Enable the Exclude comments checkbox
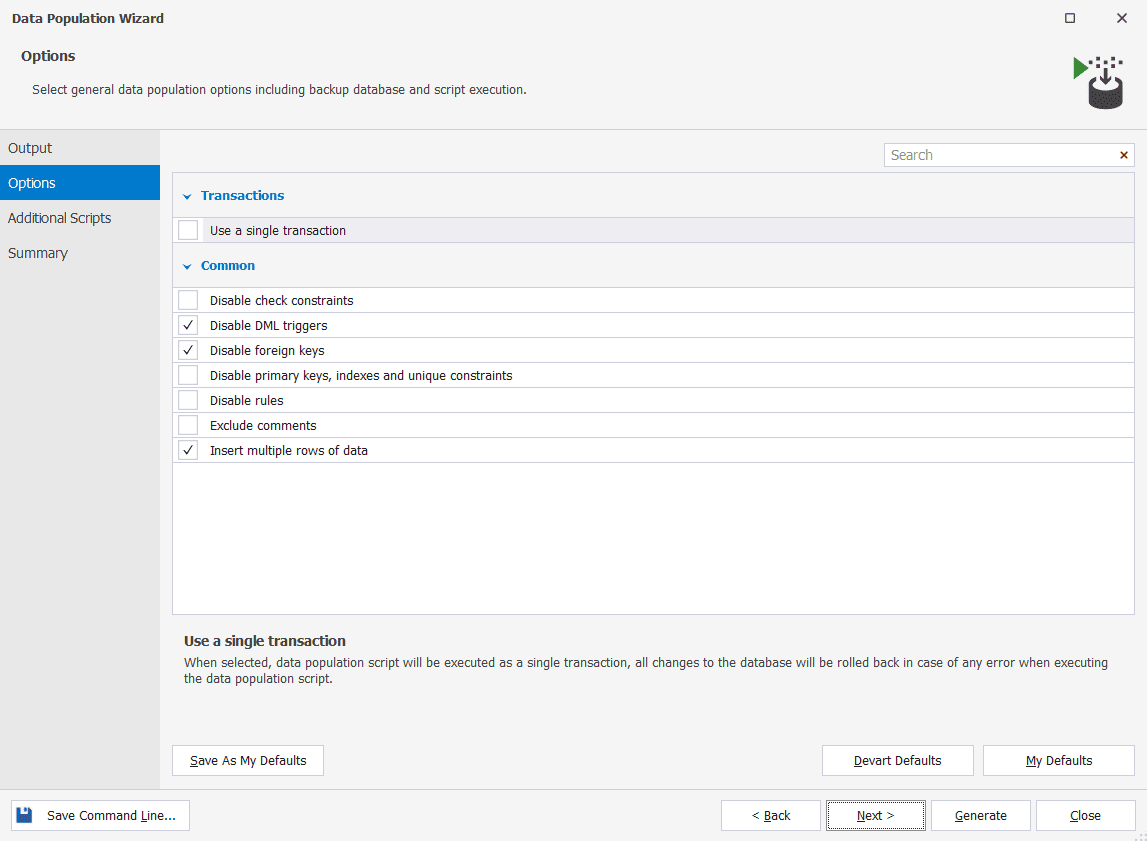Image resolution: width=1147 pixels, height=841 pixels. [x=188, y=425]
